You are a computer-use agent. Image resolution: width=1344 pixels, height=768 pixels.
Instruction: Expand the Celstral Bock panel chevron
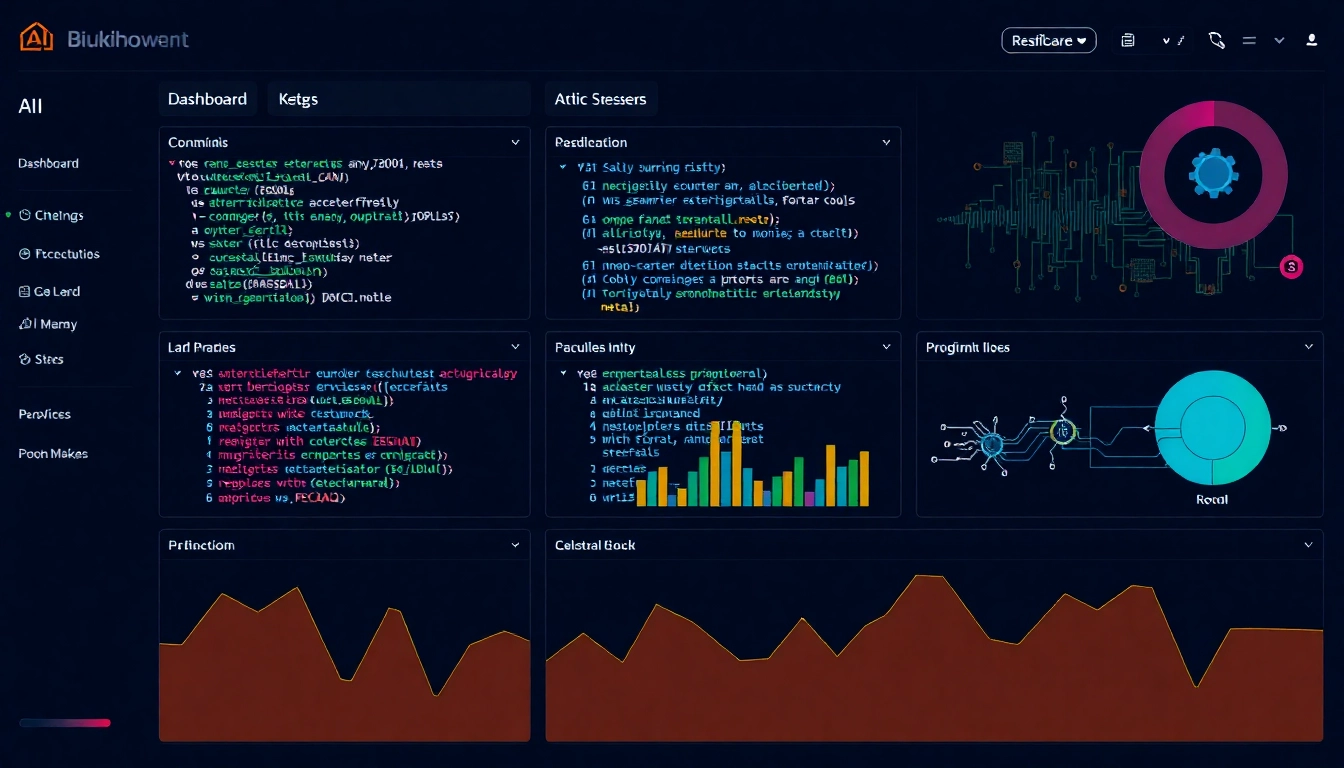coord(1309,545)
